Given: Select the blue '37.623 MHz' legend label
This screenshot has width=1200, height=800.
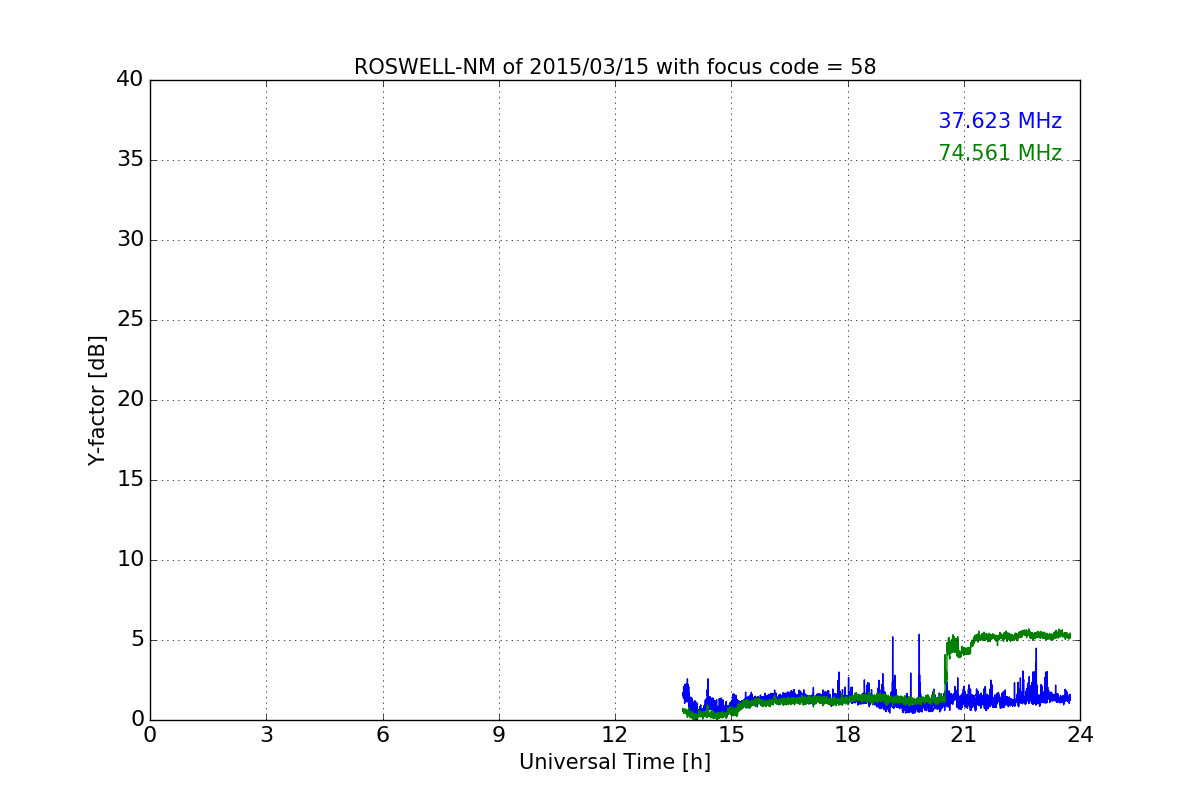Looking at the screenshot, I should pyautogui.click(x=1000, y=121).
